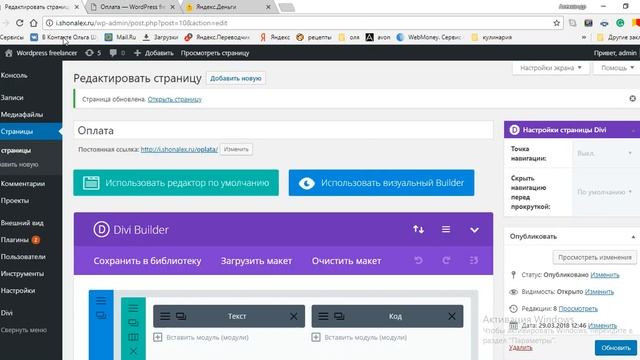
Task: Switch to the Оплата — WordPress browser tab
Action: coord(133,7)
